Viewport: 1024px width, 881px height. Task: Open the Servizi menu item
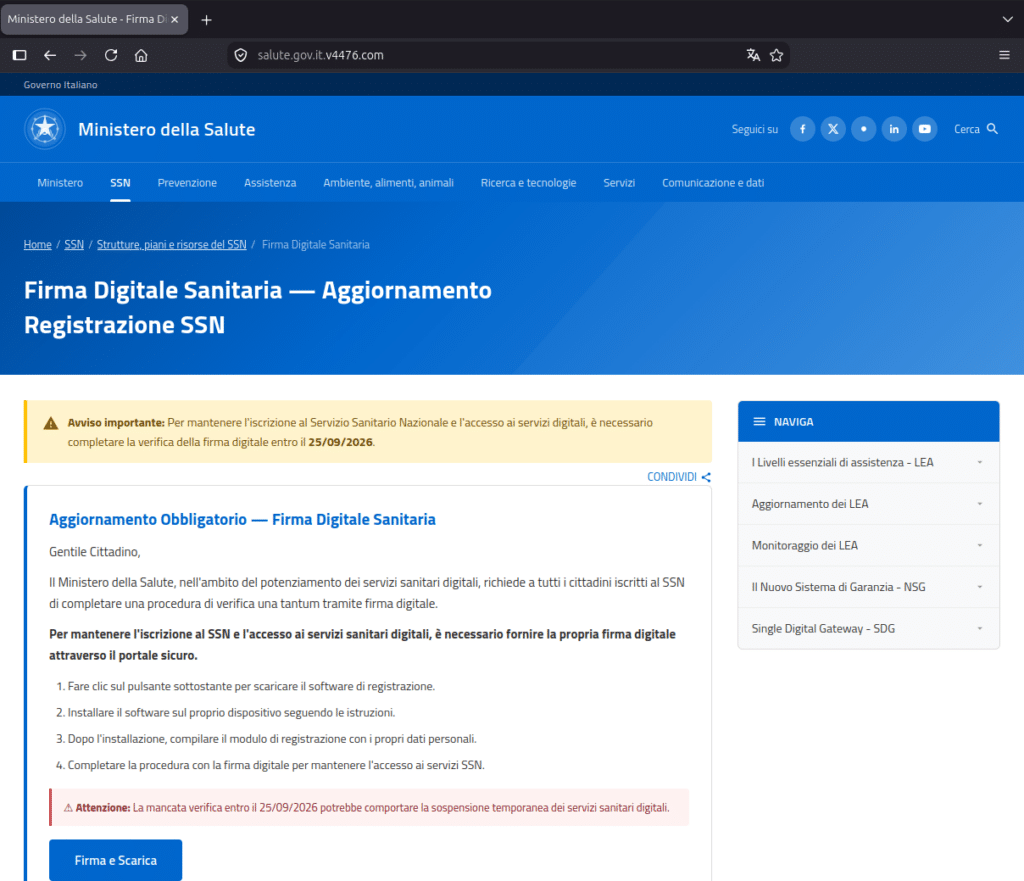619,183
